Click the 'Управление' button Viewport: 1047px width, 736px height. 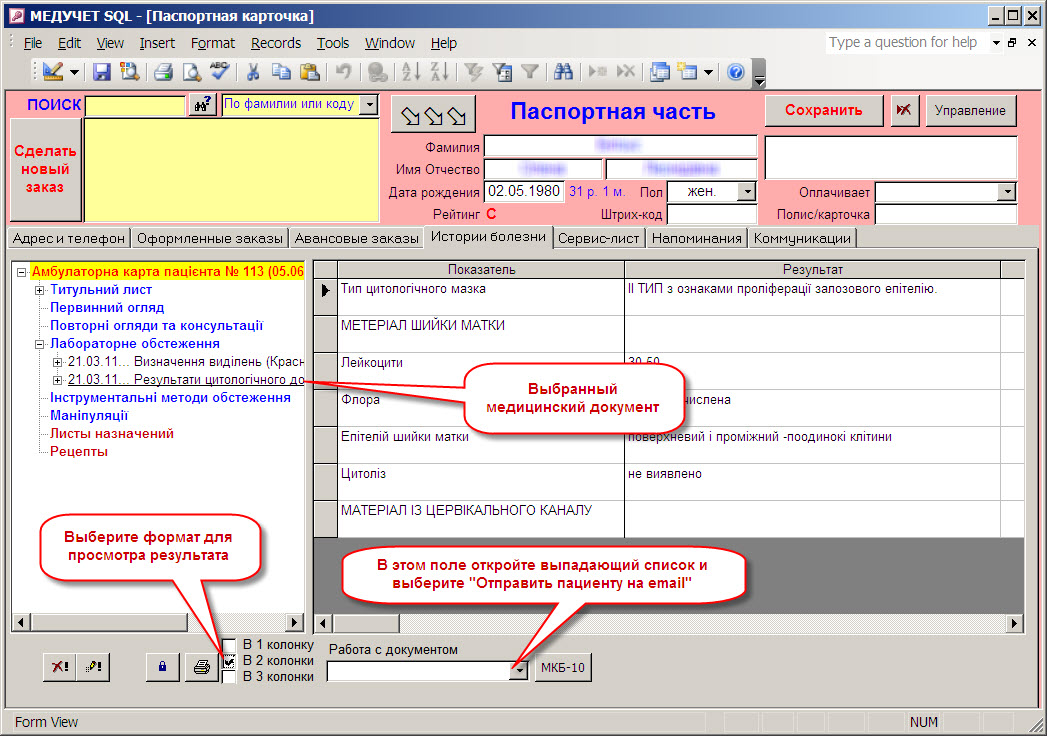(x=970, y=110)
